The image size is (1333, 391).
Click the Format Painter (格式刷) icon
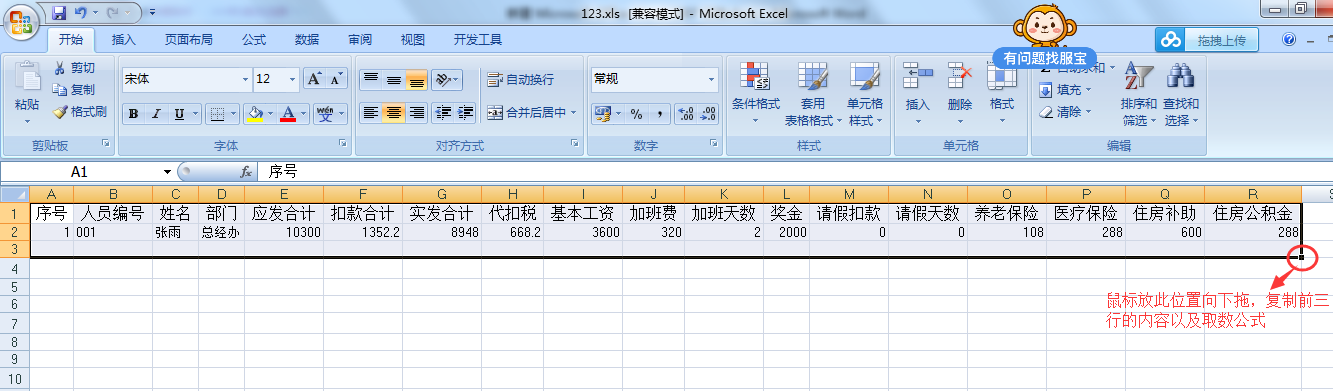tap(59, 111)
